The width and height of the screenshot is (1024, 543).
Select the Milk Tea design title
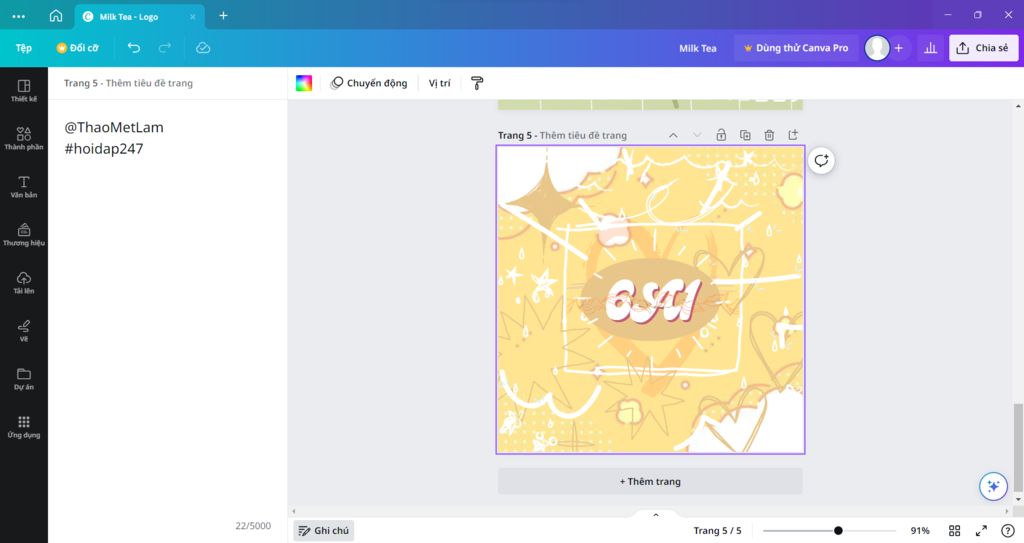(697, 48)
